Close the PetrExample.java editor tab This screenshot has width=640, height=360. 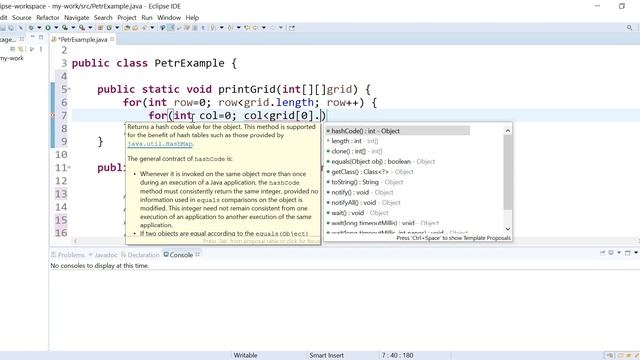click(x=112, y=39)
